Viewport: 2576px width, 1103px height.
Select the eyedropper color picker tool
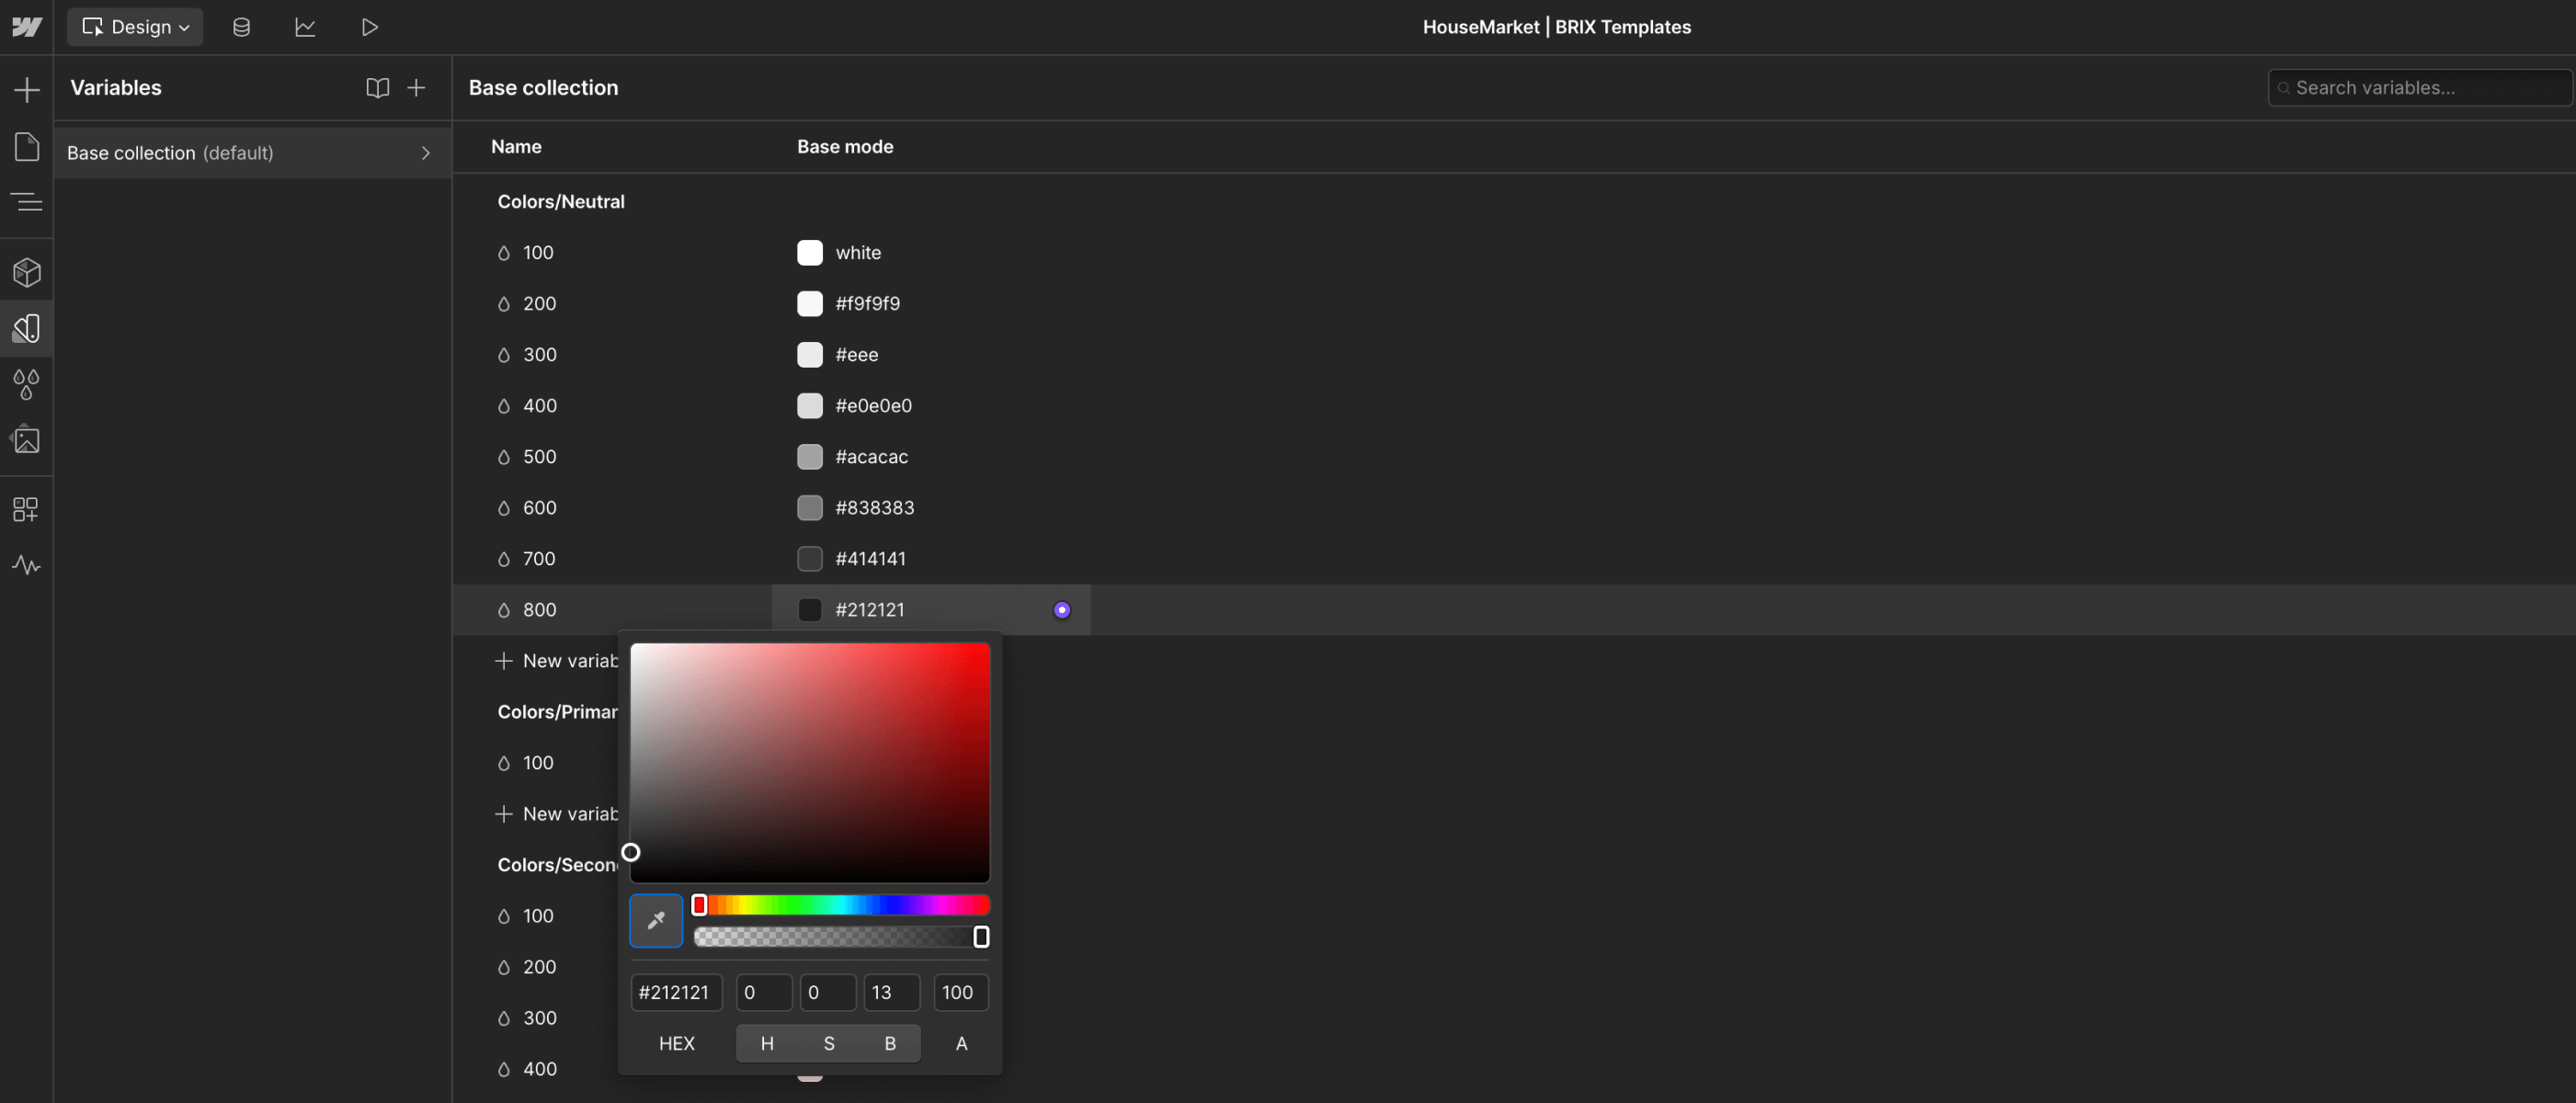(x=656, y=920)
